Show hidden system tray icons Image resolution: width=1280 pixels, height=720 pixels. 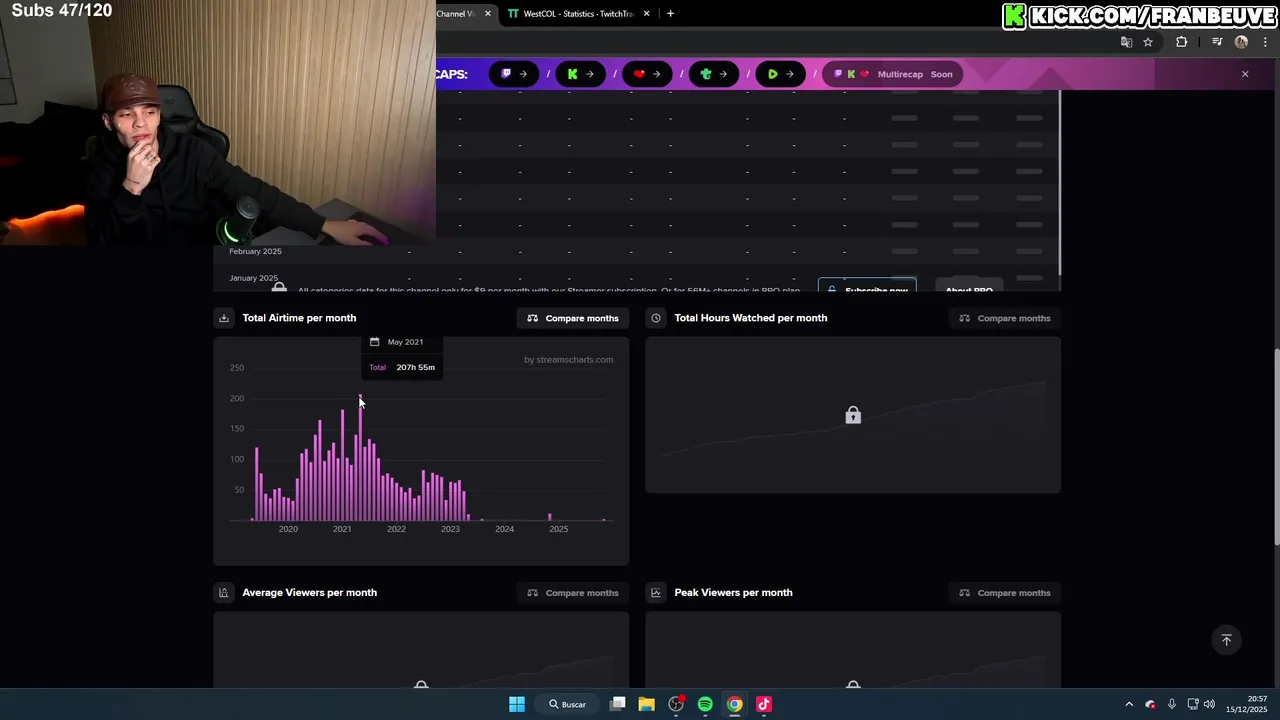click(x=1129, y=704)
